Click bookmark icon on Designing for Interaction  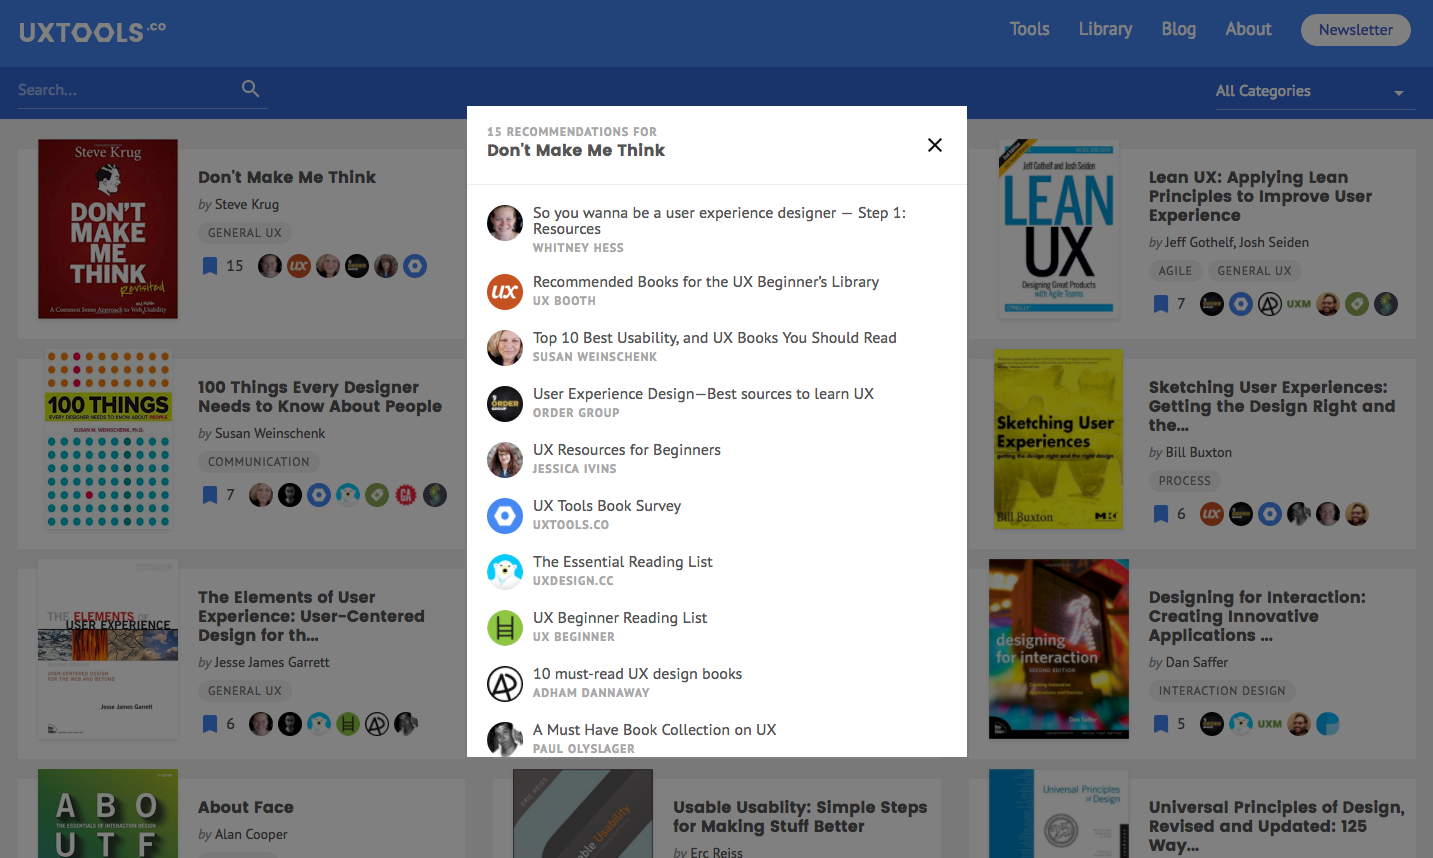click(x=1161, y=724)
